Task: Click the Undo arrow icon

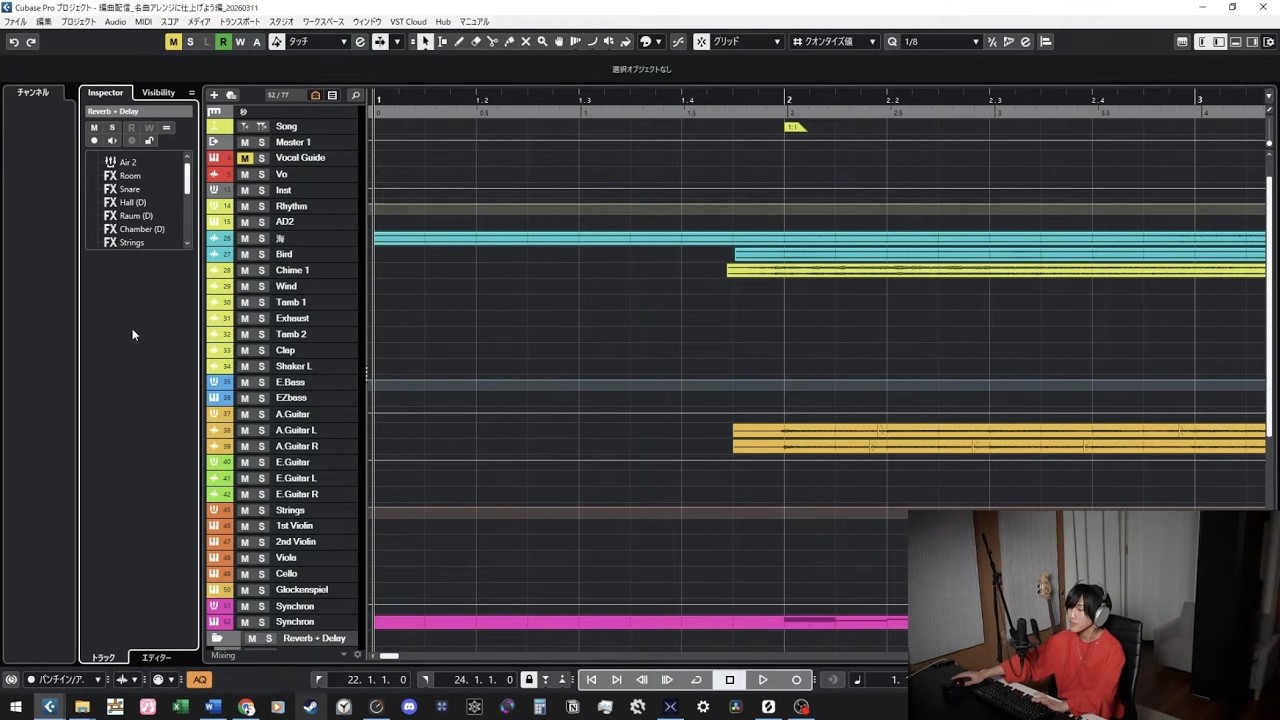Action: (x=14, y=42)
